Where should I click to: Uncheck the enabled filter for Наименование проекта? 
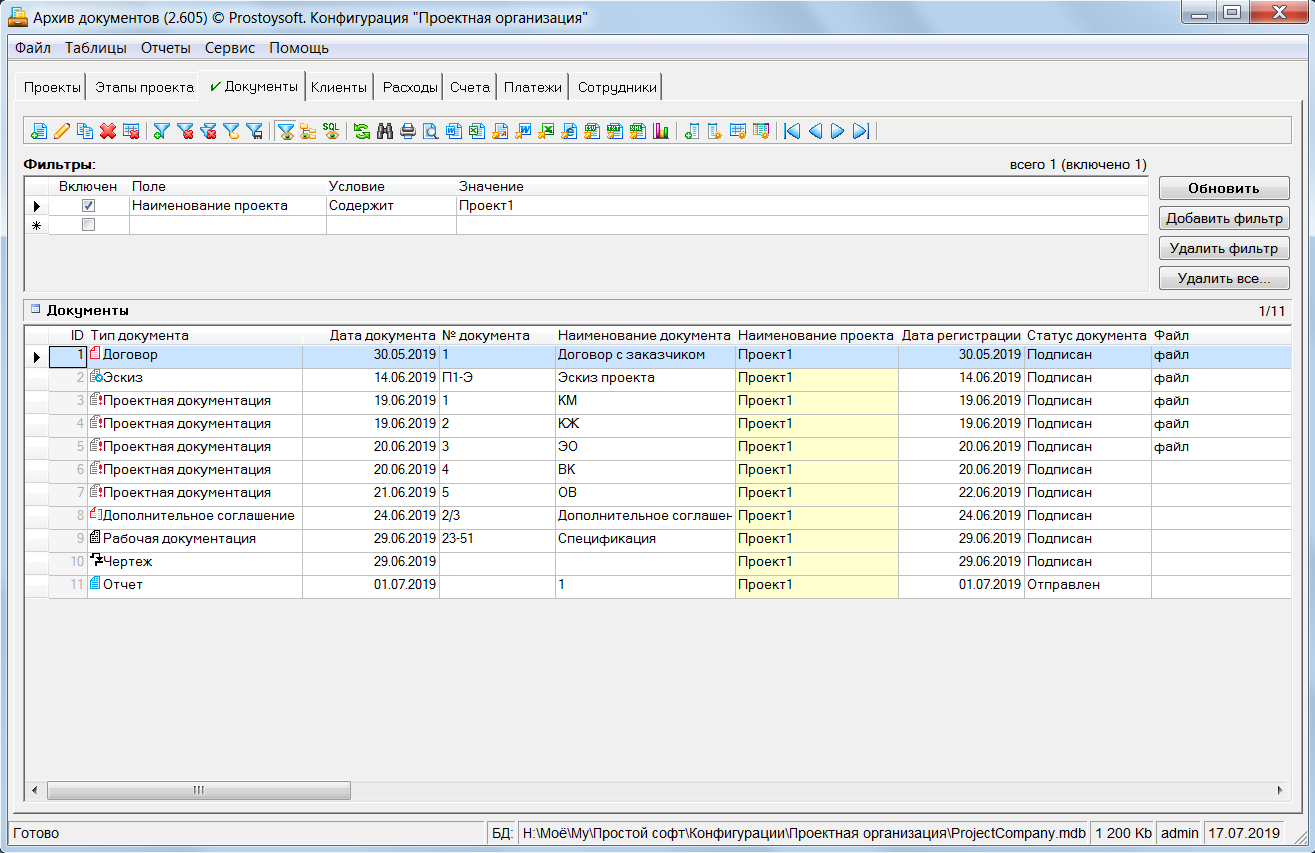[88, 206]
